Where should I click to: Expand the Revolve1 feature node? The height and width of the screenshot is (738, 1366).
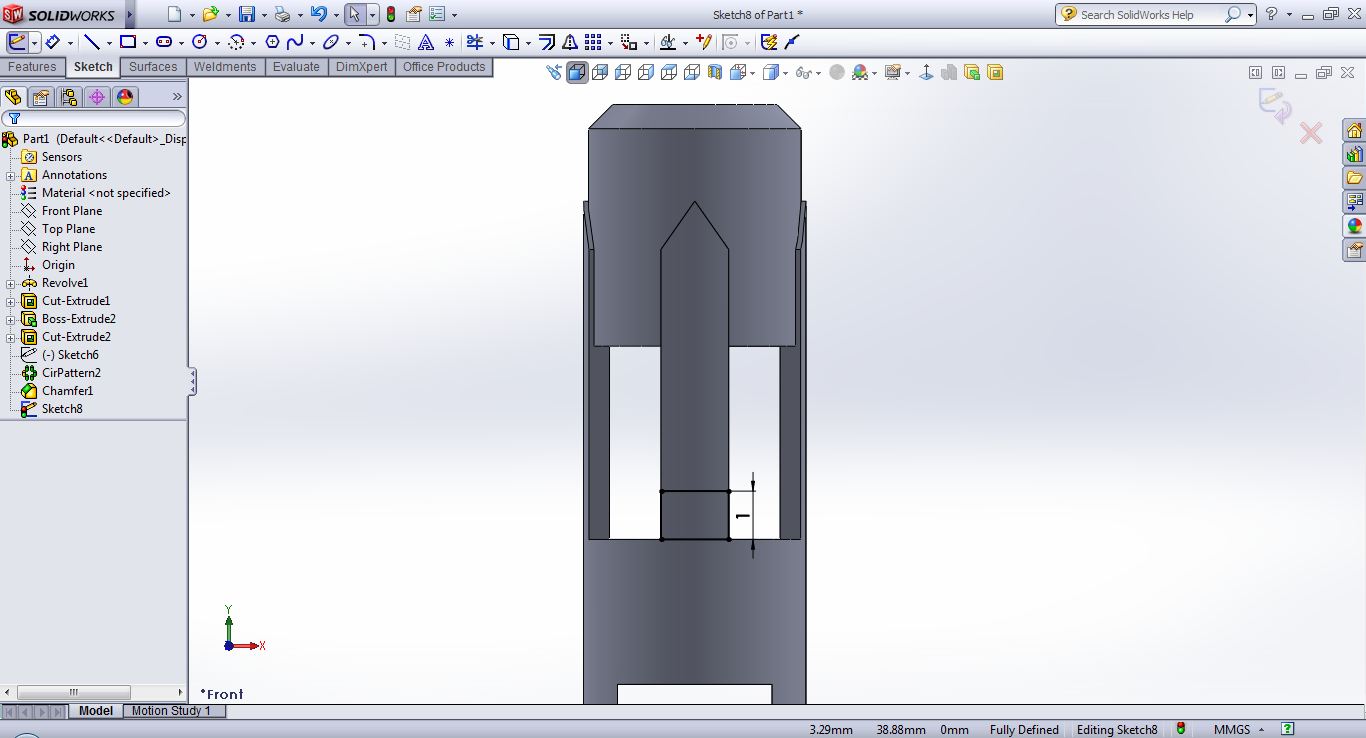[x=10, y=283]
